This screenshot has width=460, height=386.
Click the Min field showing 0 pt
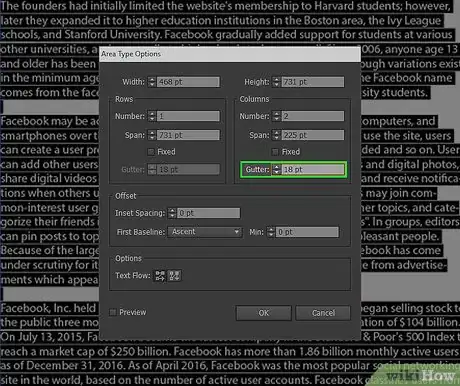tap(307, 232)
